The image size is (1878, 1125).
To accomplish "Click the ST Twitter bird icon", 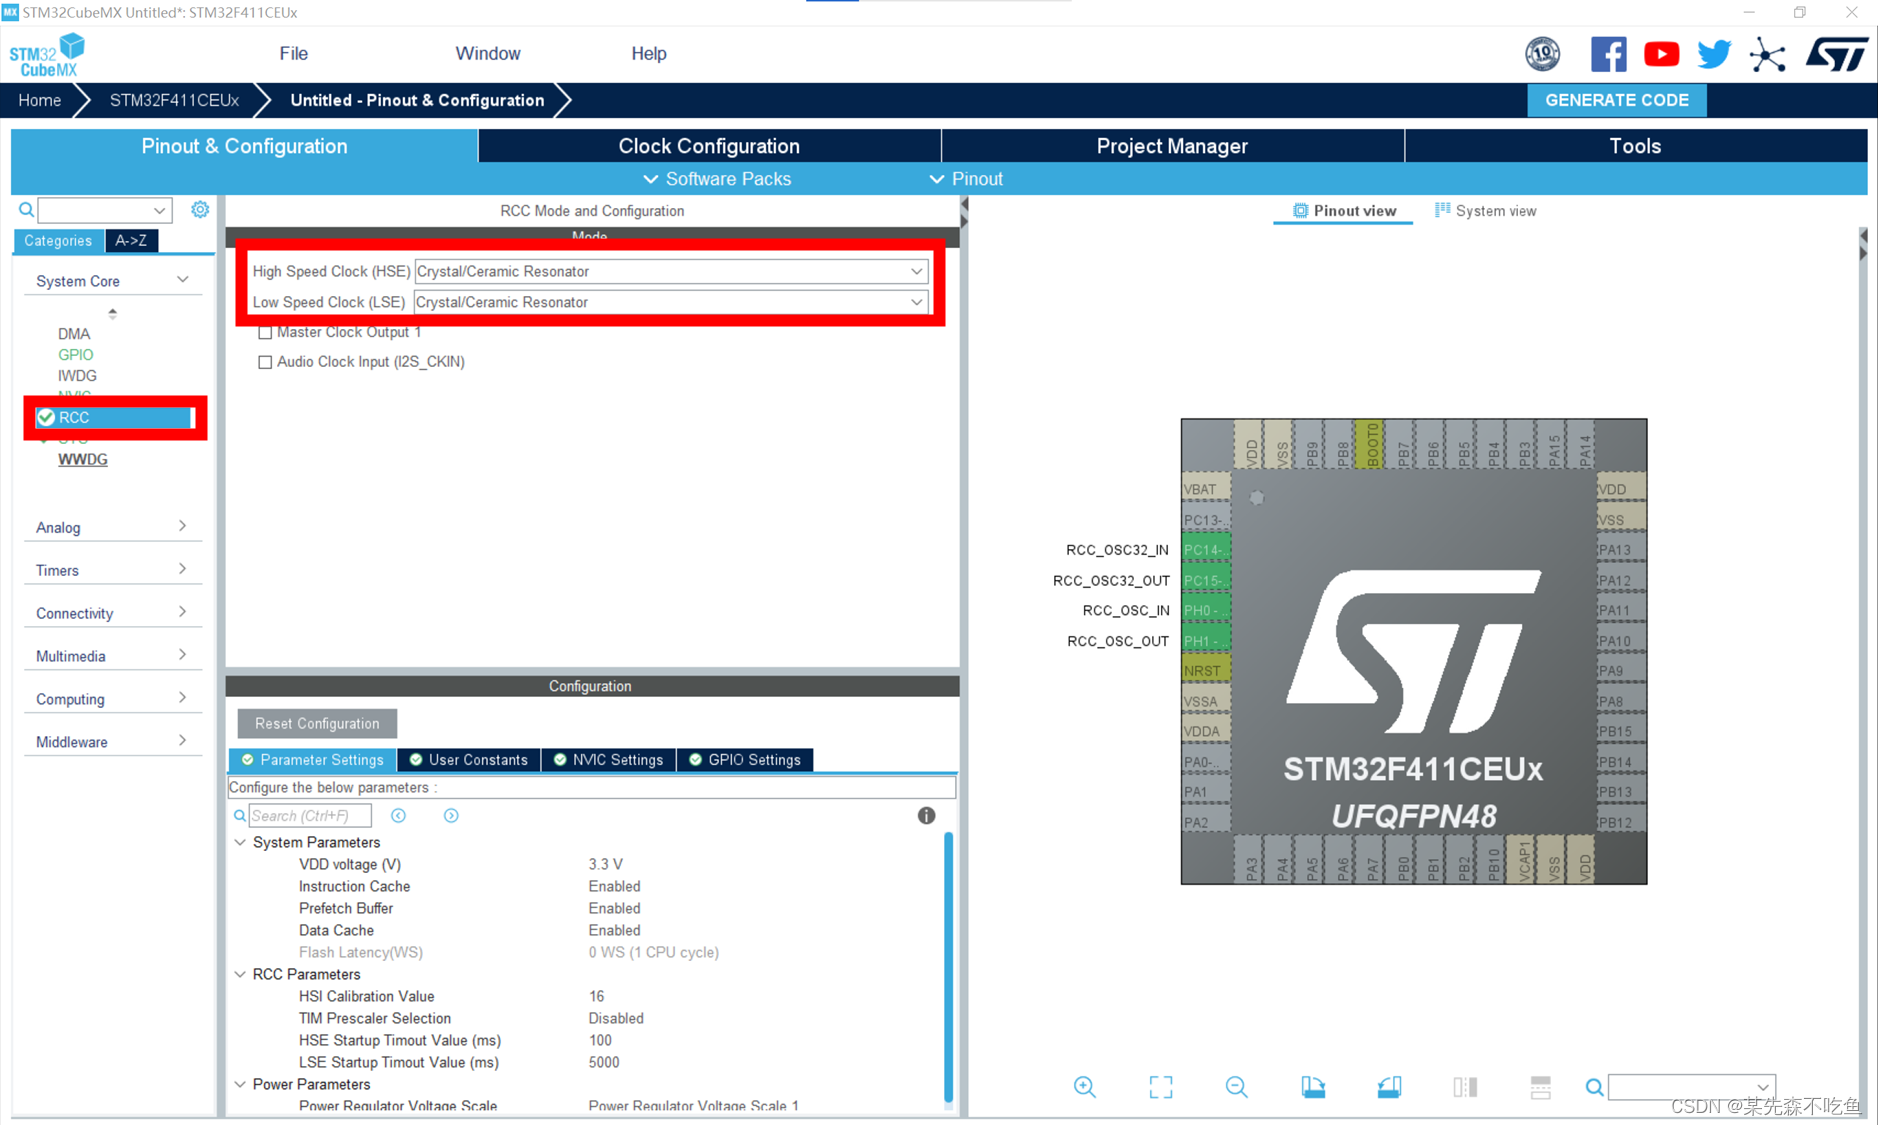I will point(1714,54).
